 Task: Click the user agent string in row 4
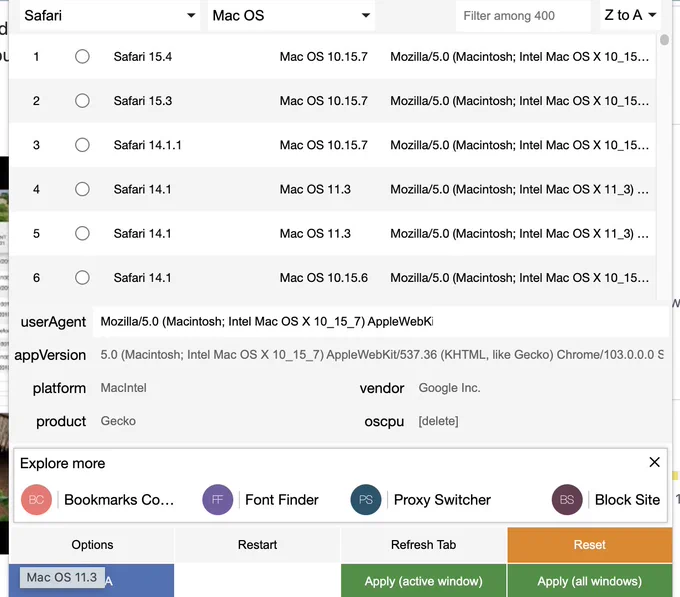tap(520, 189)
